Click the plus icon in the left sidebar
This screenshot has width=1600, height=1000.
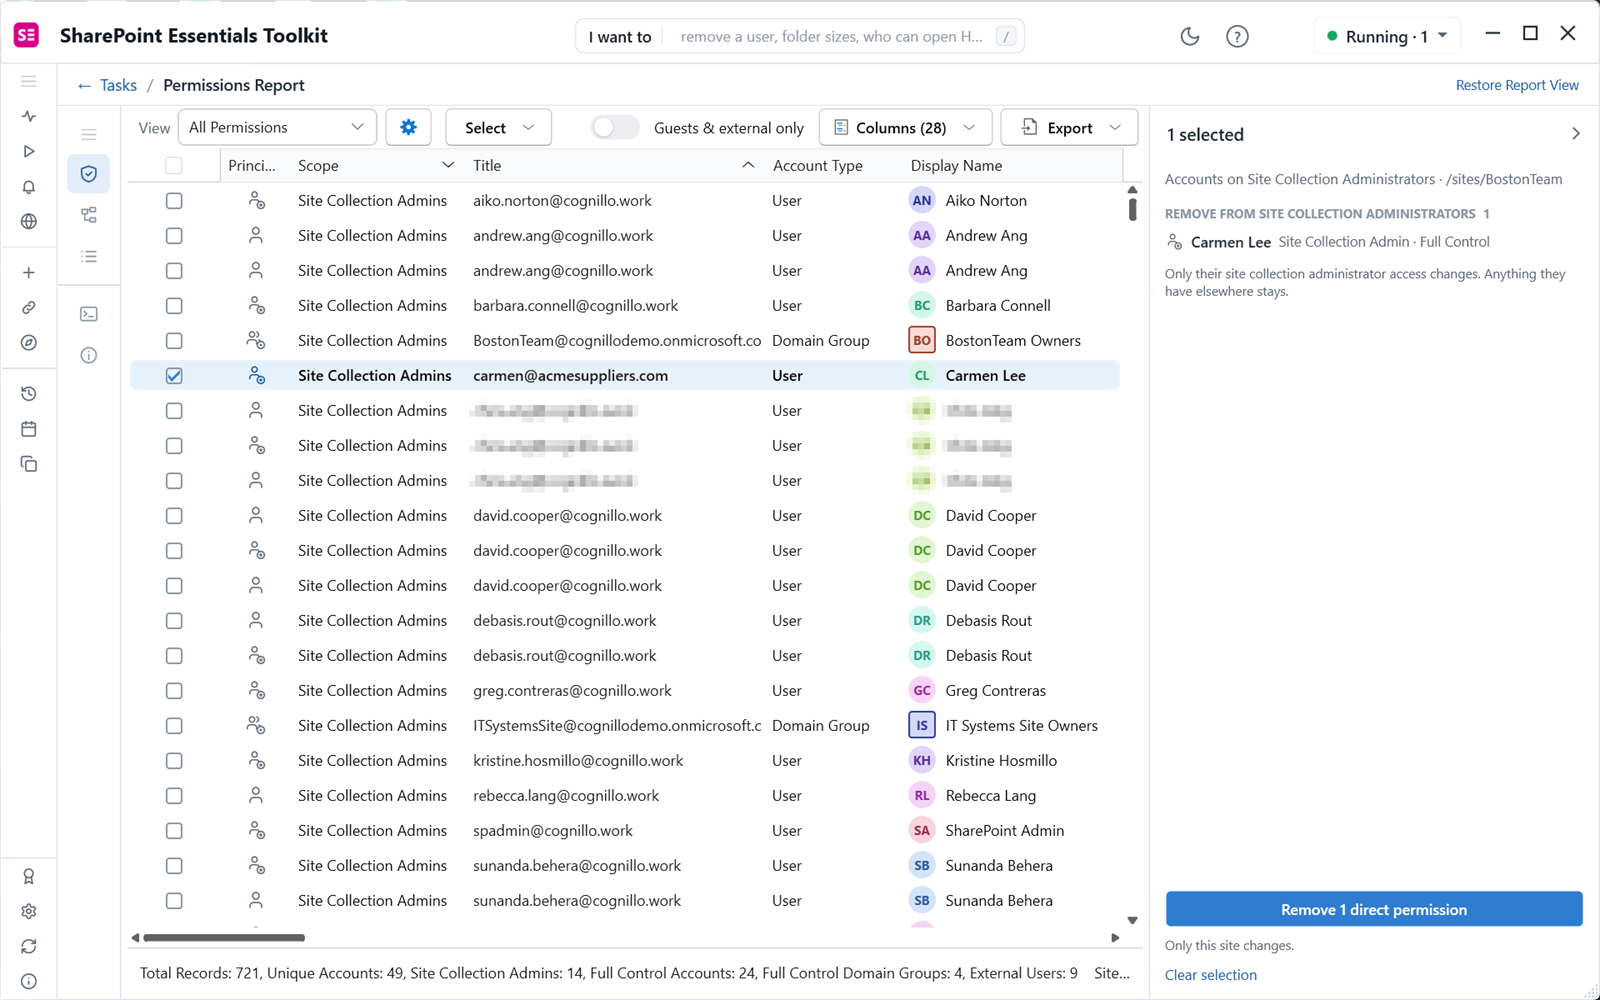29,272
